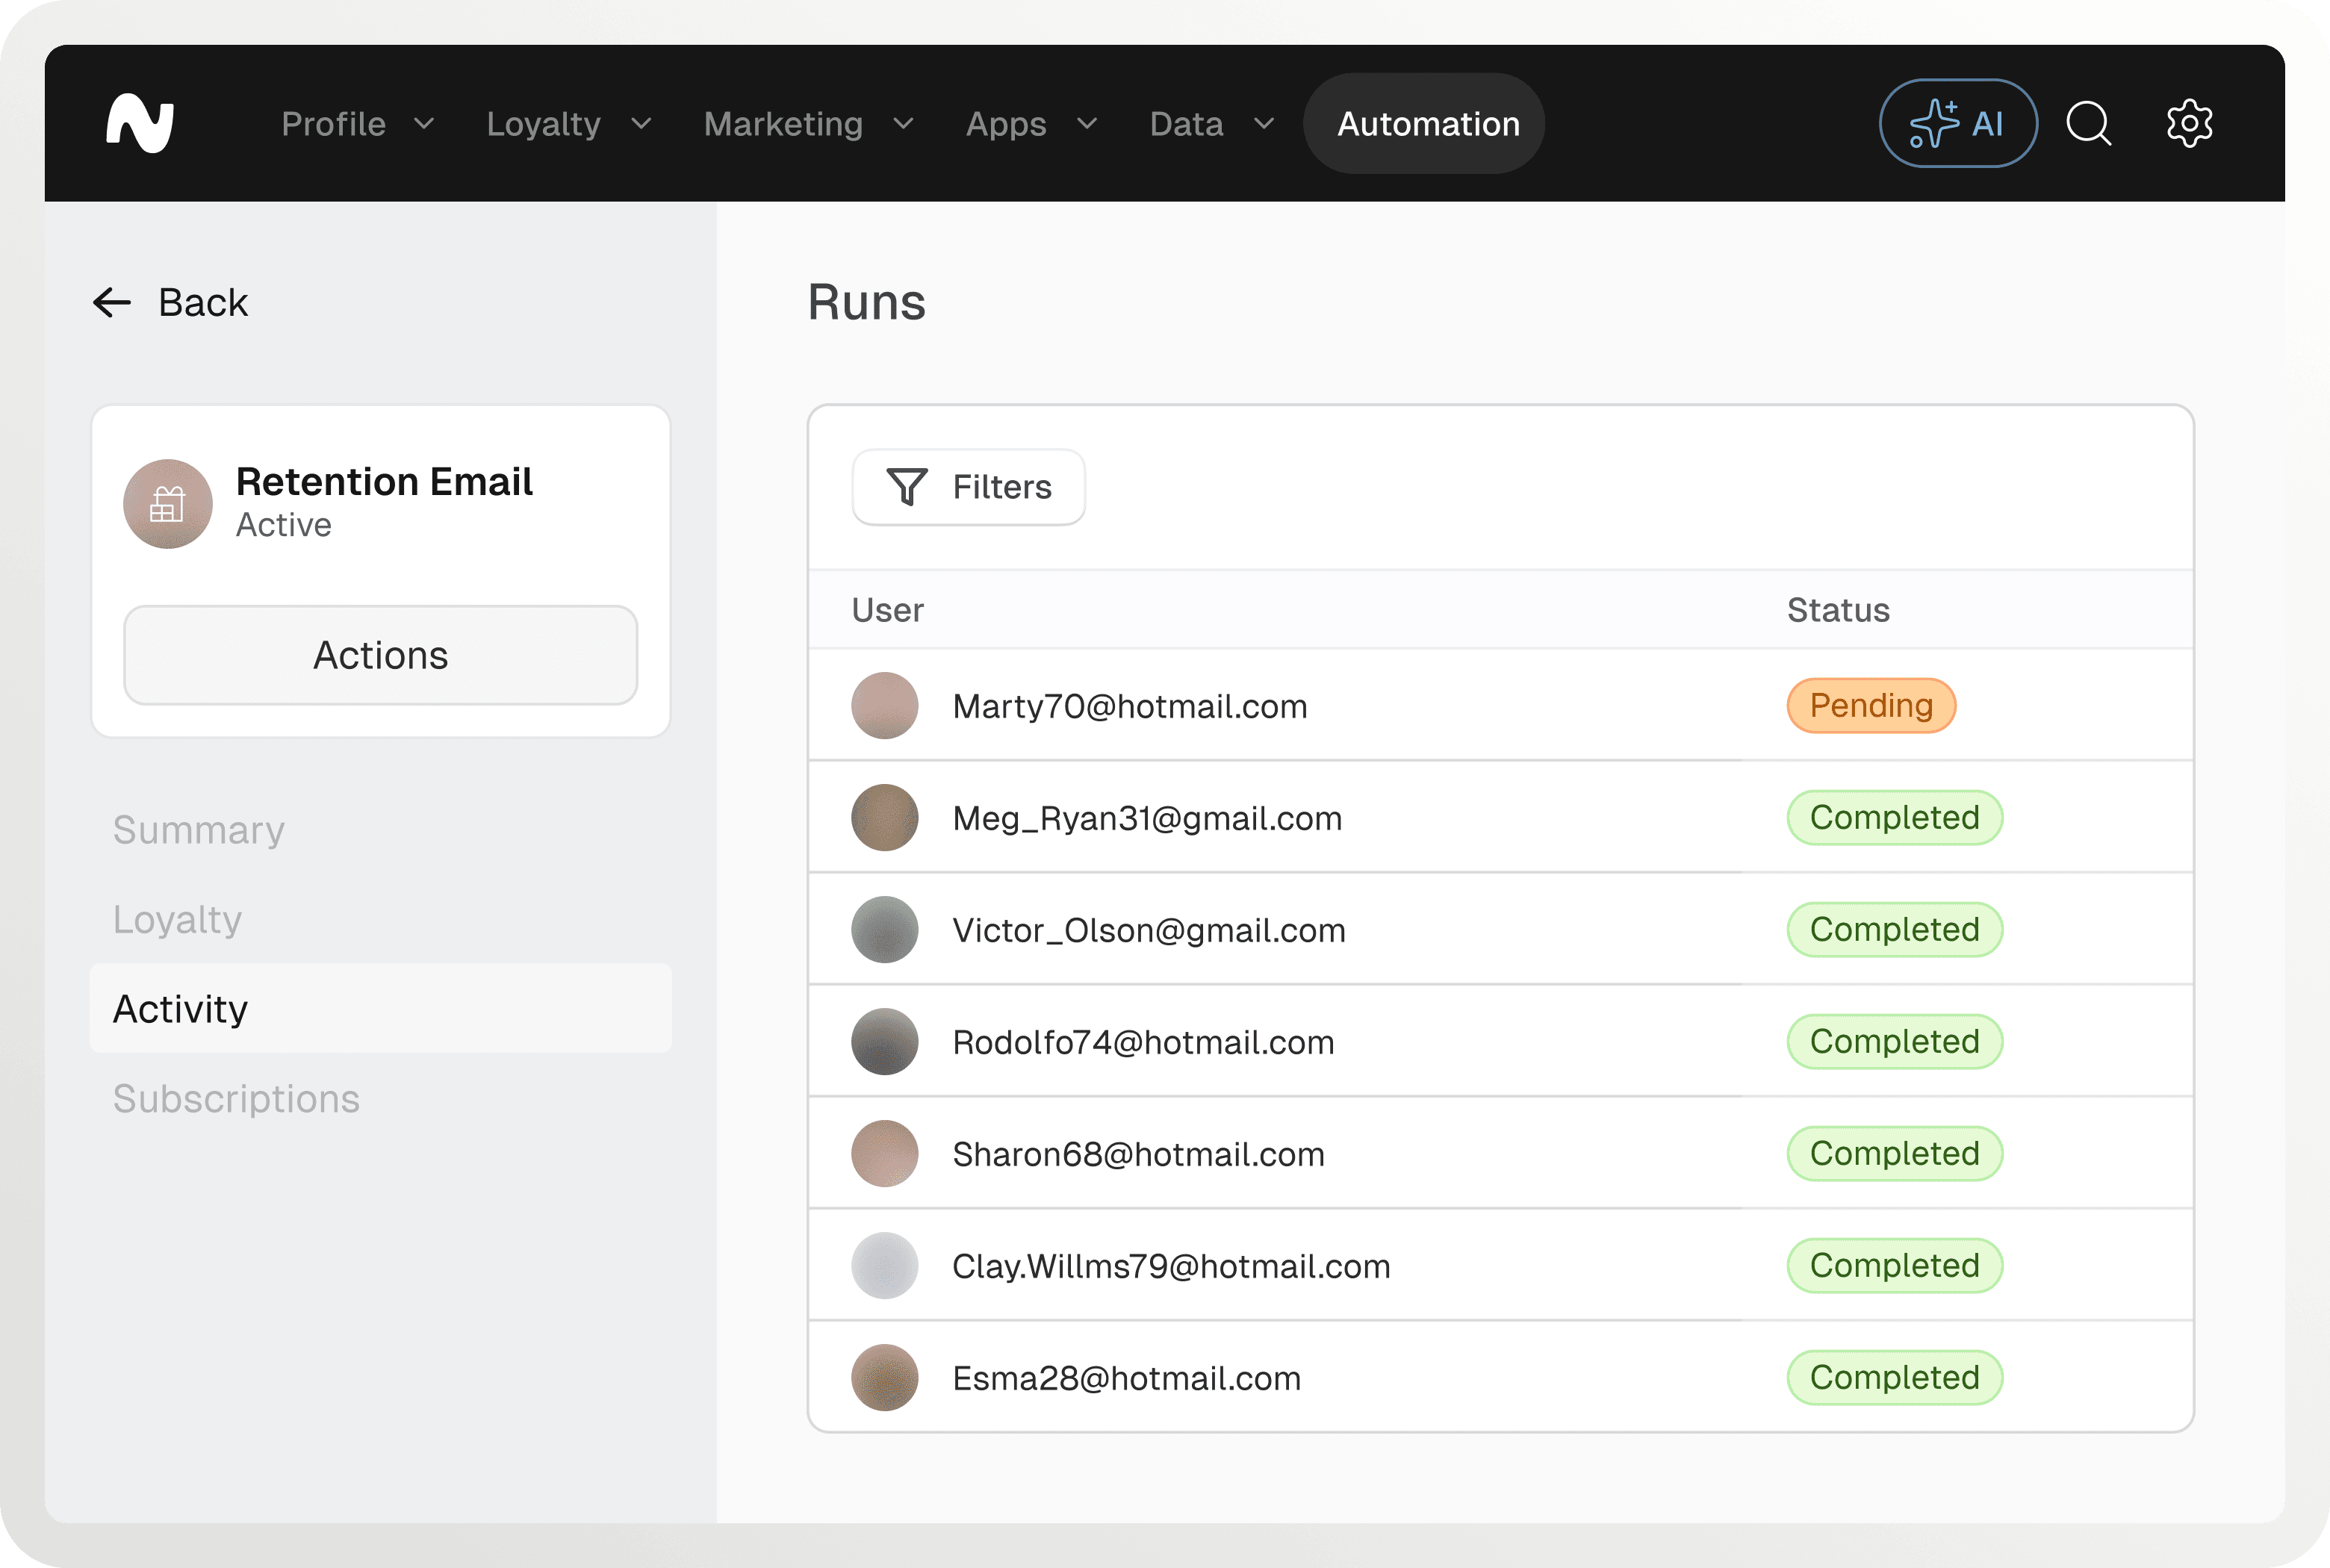Click the Retention Email gift avatar
This screenshot has width=2330, height=1568.
click(168, 504)
